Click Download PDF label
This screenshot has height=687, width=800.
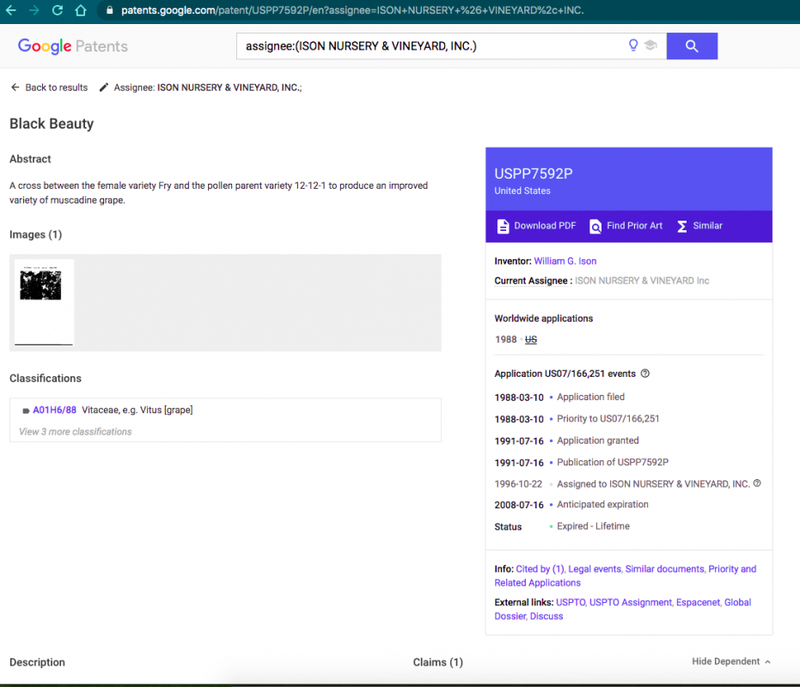(545, 225)
